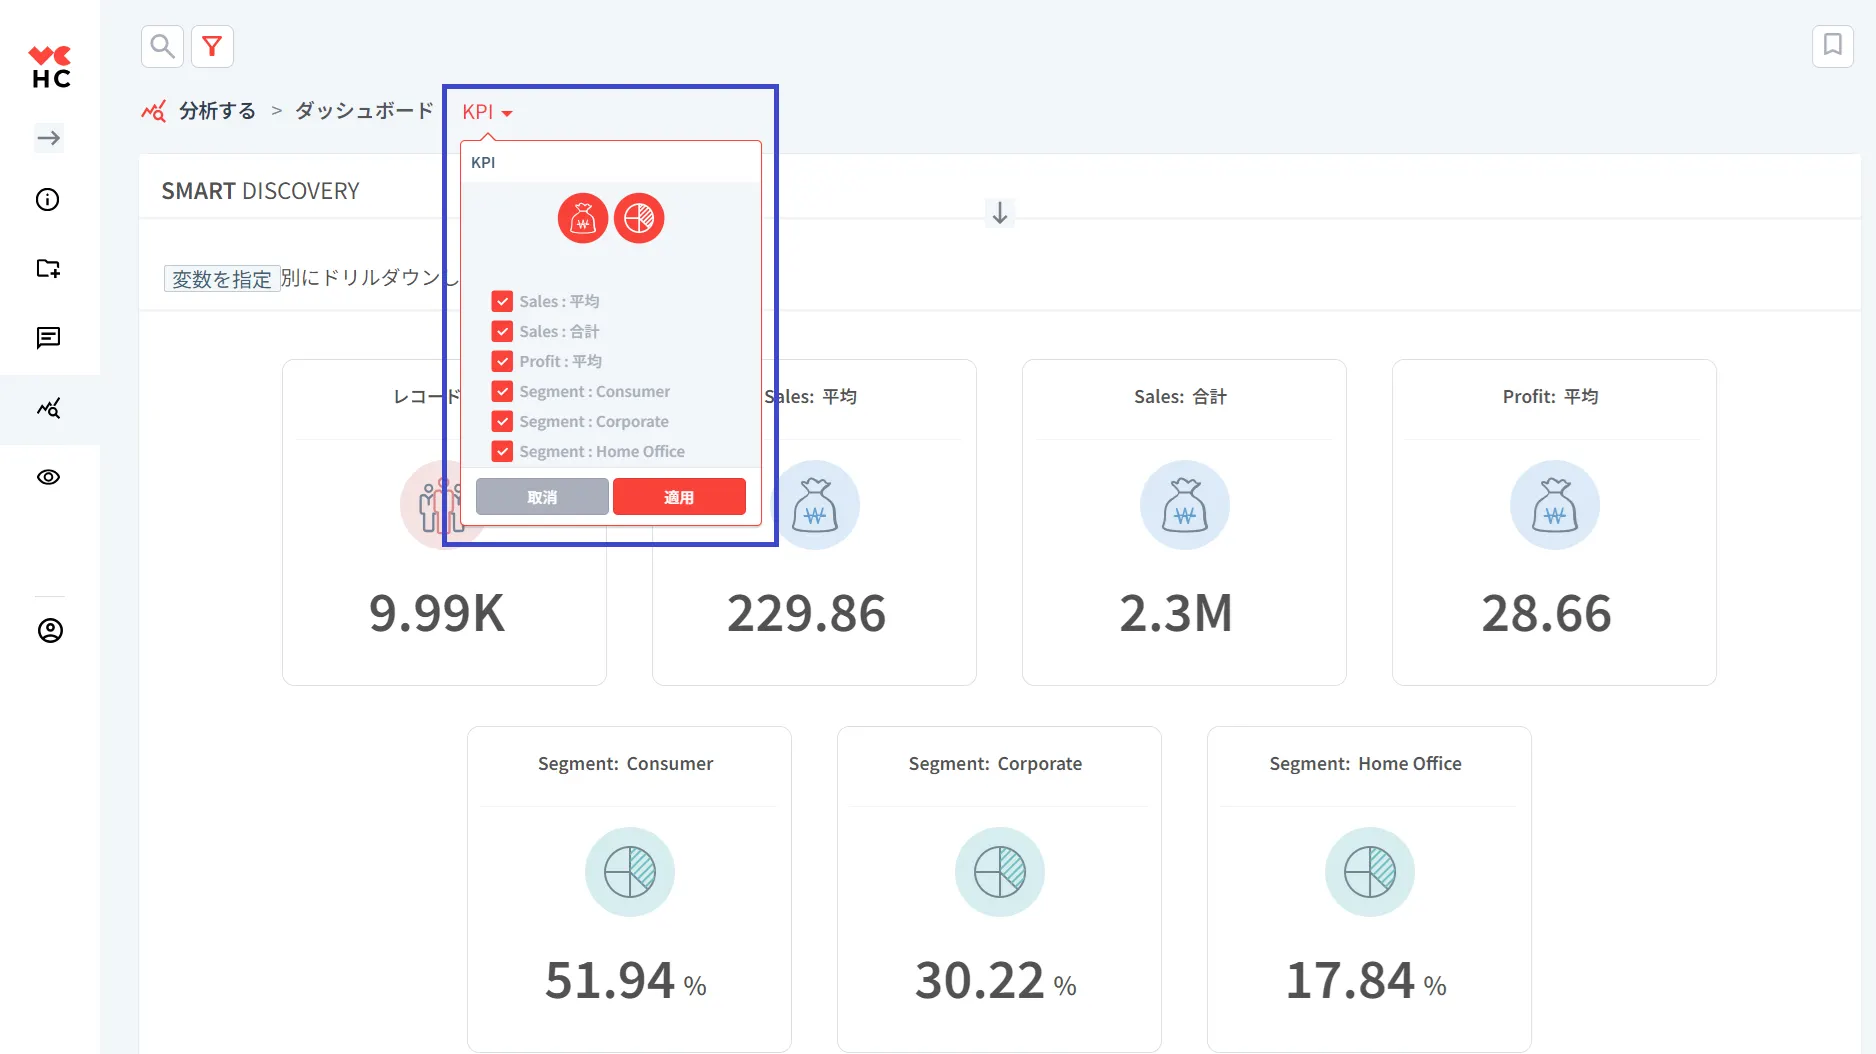Click the 取消 cancel button
Image resolution: width=1876 pixels, height=1054 pixels.
click(542, 497)
